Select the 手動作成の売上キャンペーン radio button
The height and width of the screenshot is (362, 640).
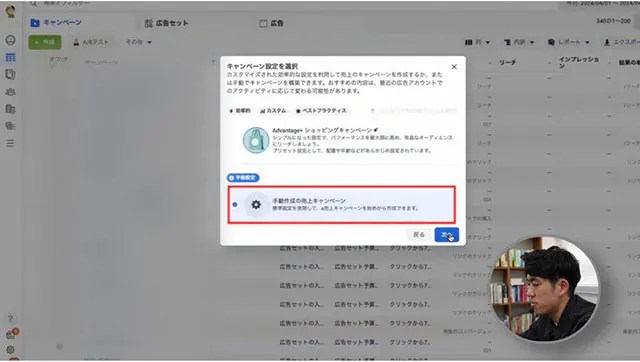click(235, 204)
